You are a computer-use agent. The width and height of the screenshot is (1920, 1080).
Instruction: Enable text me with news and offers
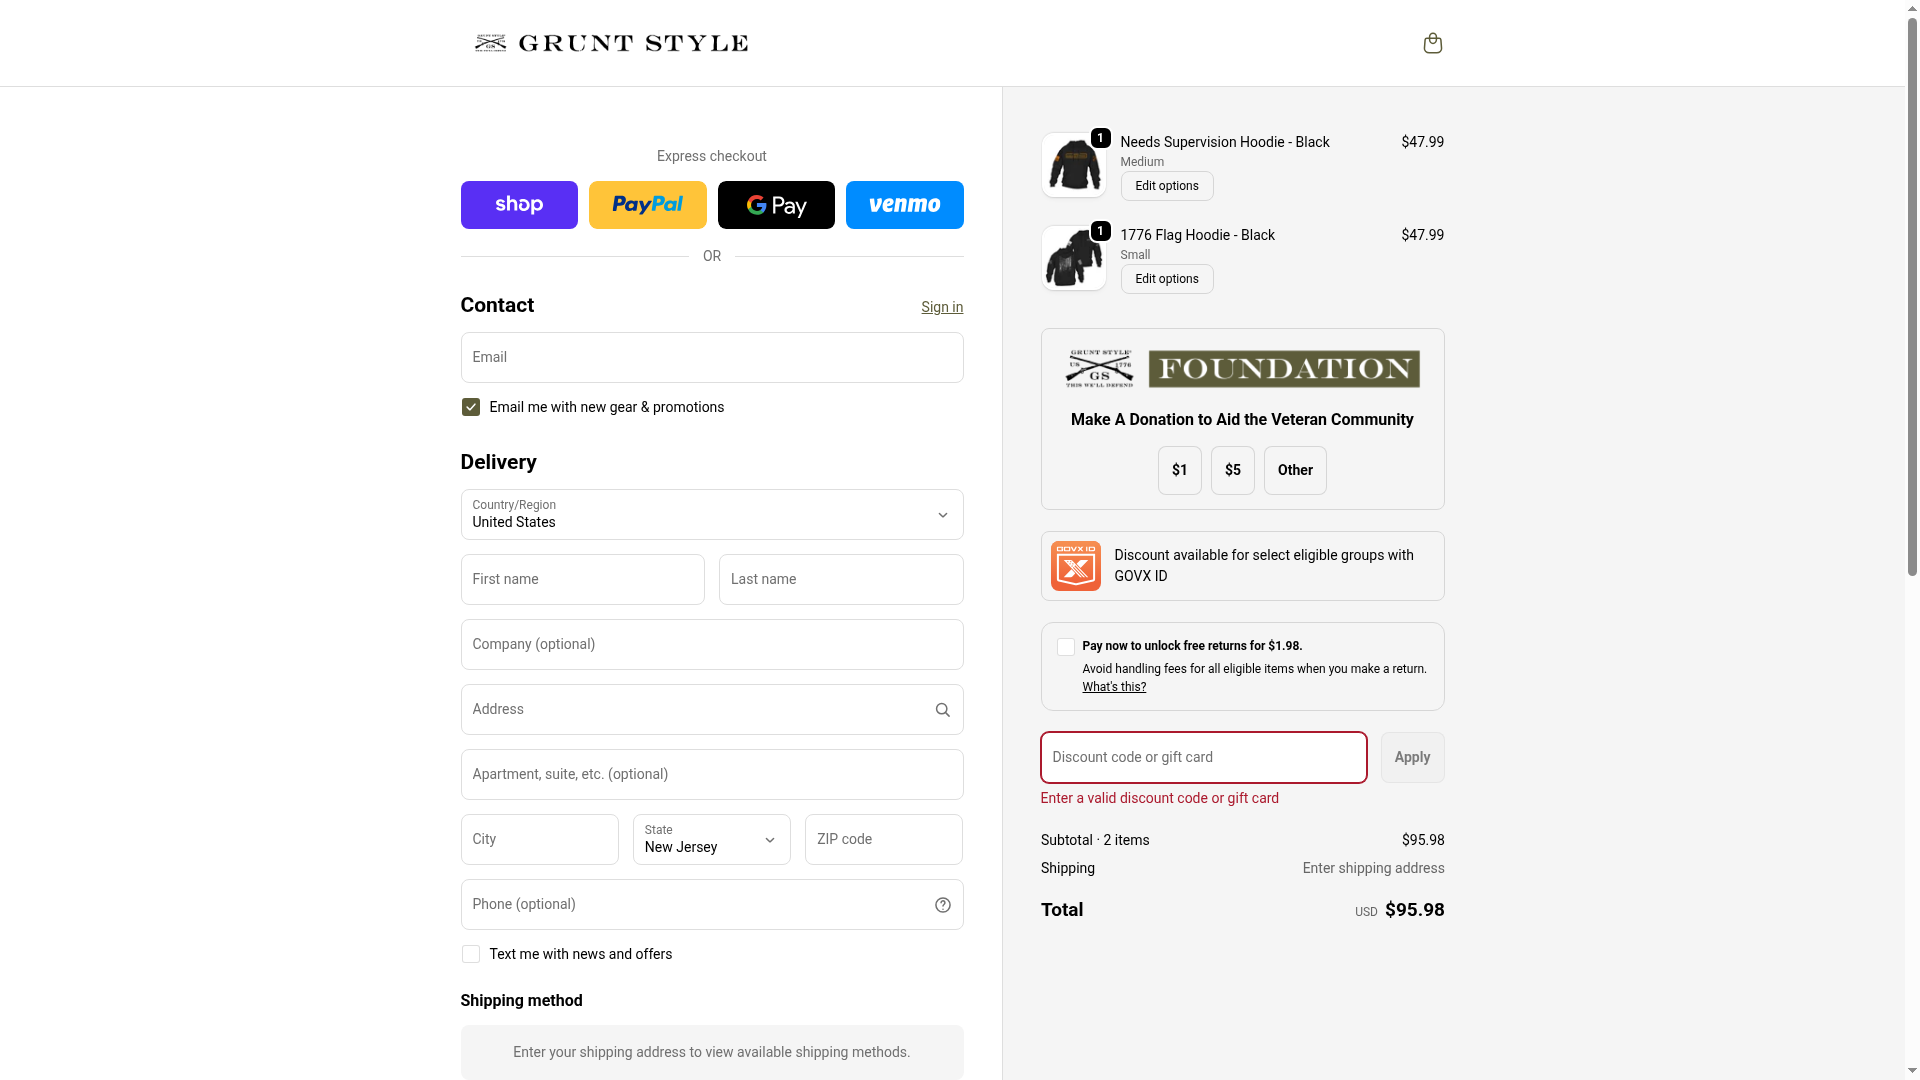tap(471, 954)
